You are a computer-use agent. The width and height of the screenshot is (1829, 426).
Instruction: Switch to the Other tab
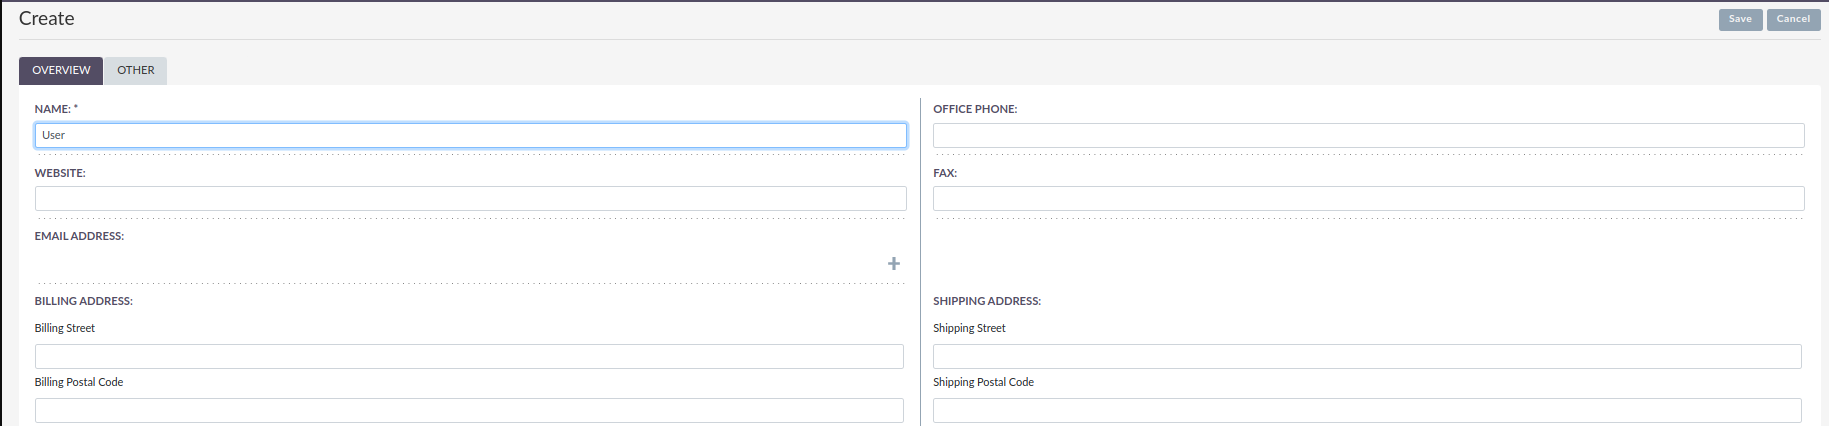click(135, 70)
